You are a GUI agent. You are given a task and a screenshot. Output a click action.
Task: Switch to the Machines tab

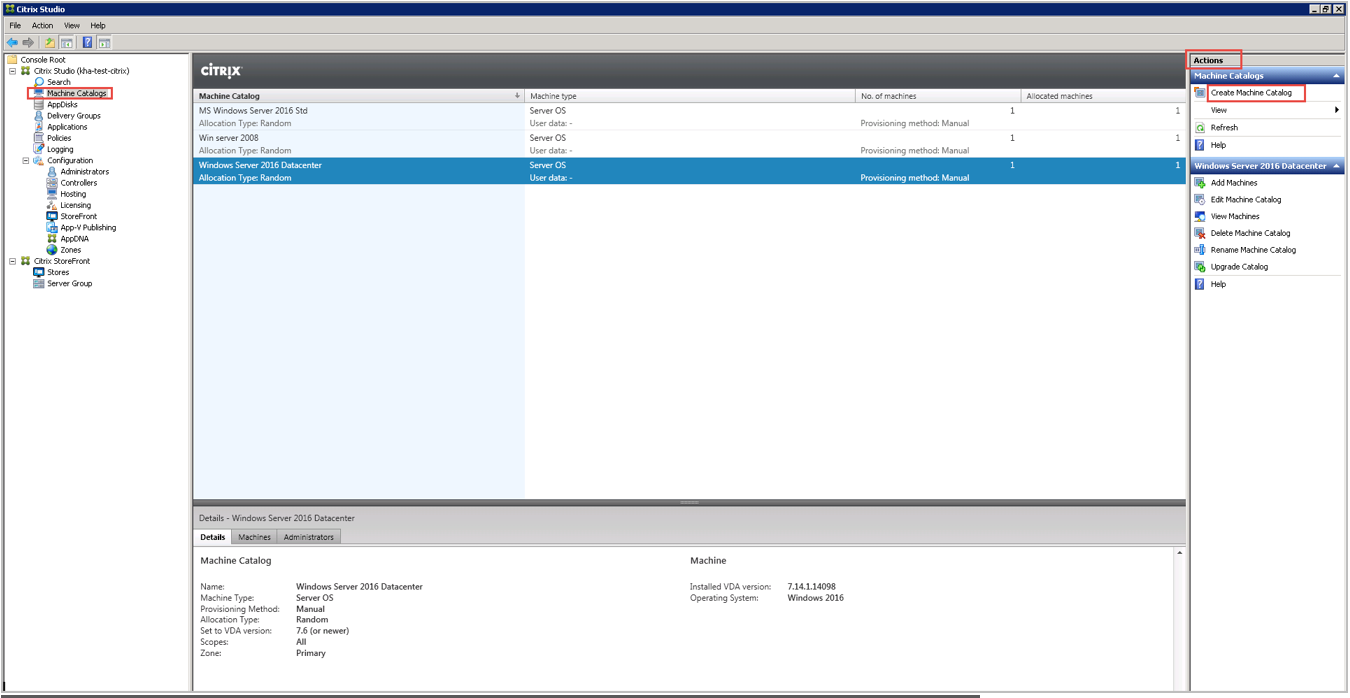(254, 537)
